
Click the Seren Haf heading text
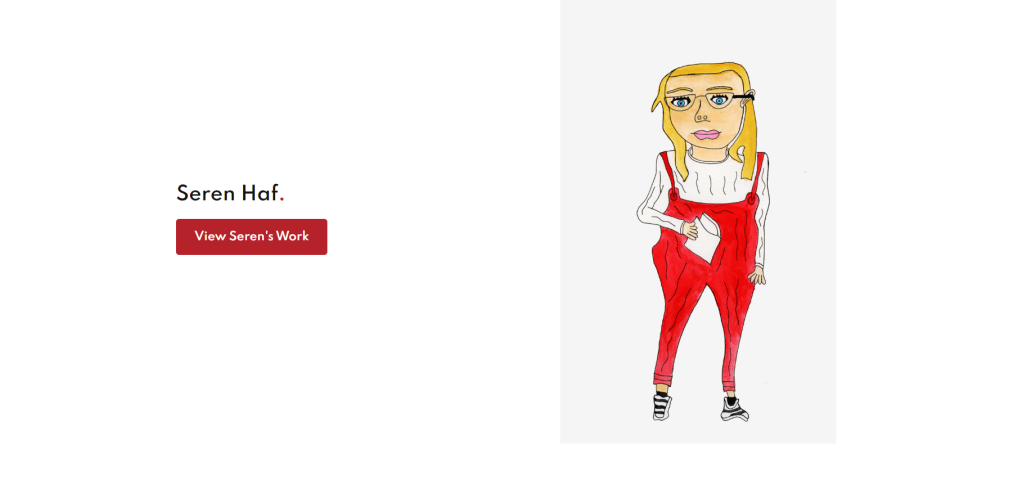(230, 194)
